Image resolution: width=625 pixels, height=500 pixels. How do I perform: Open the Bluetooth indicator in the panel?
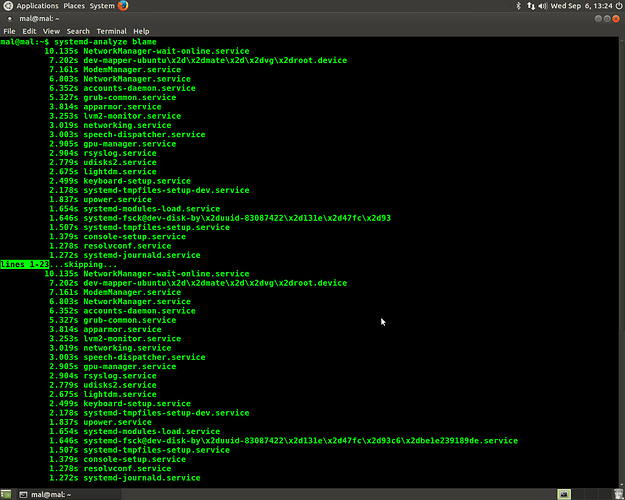coord(518,6)
